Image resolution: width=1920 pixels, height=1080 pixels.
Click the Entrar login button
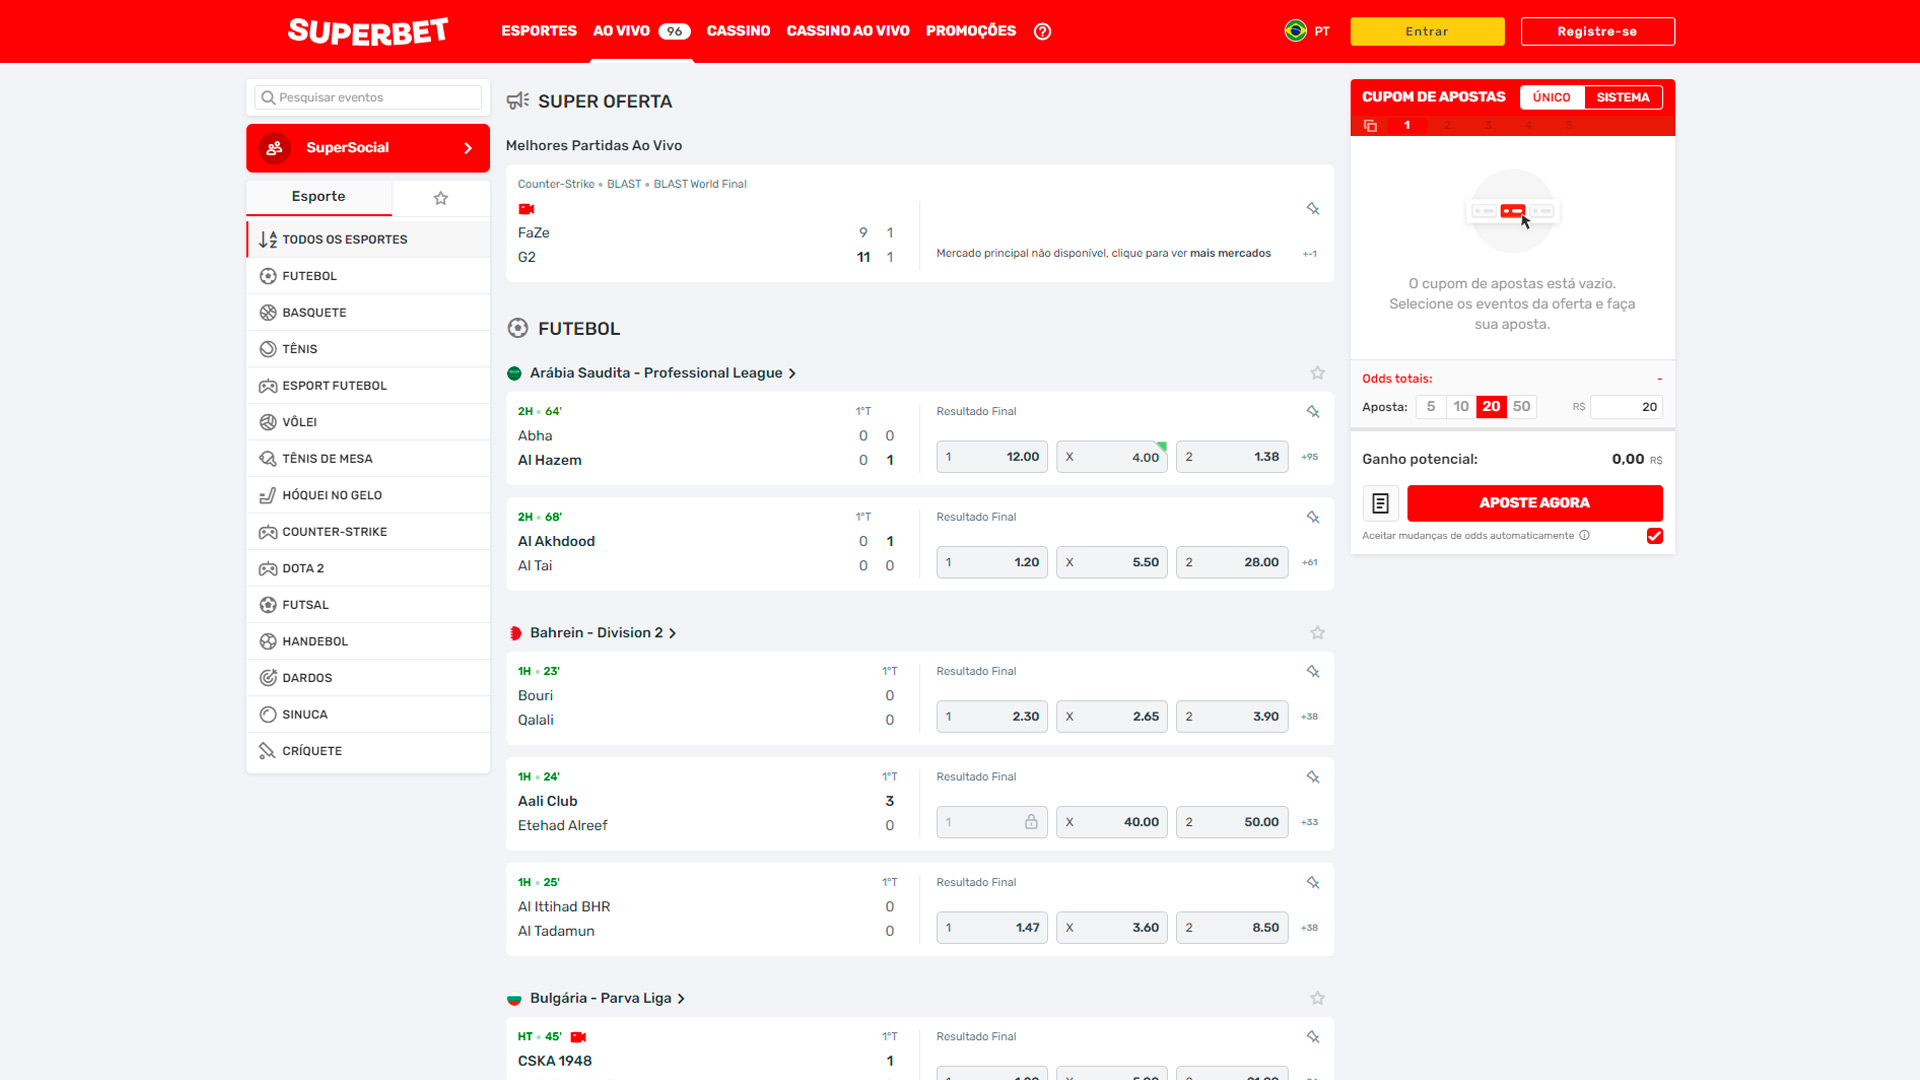point(1427,31)
